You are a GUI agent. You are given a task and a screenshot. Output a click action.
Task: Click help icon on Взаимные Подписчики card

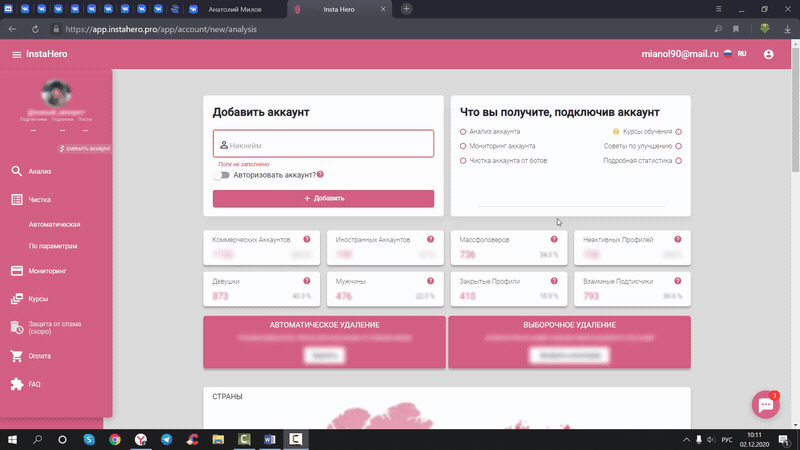click(678, 281)
